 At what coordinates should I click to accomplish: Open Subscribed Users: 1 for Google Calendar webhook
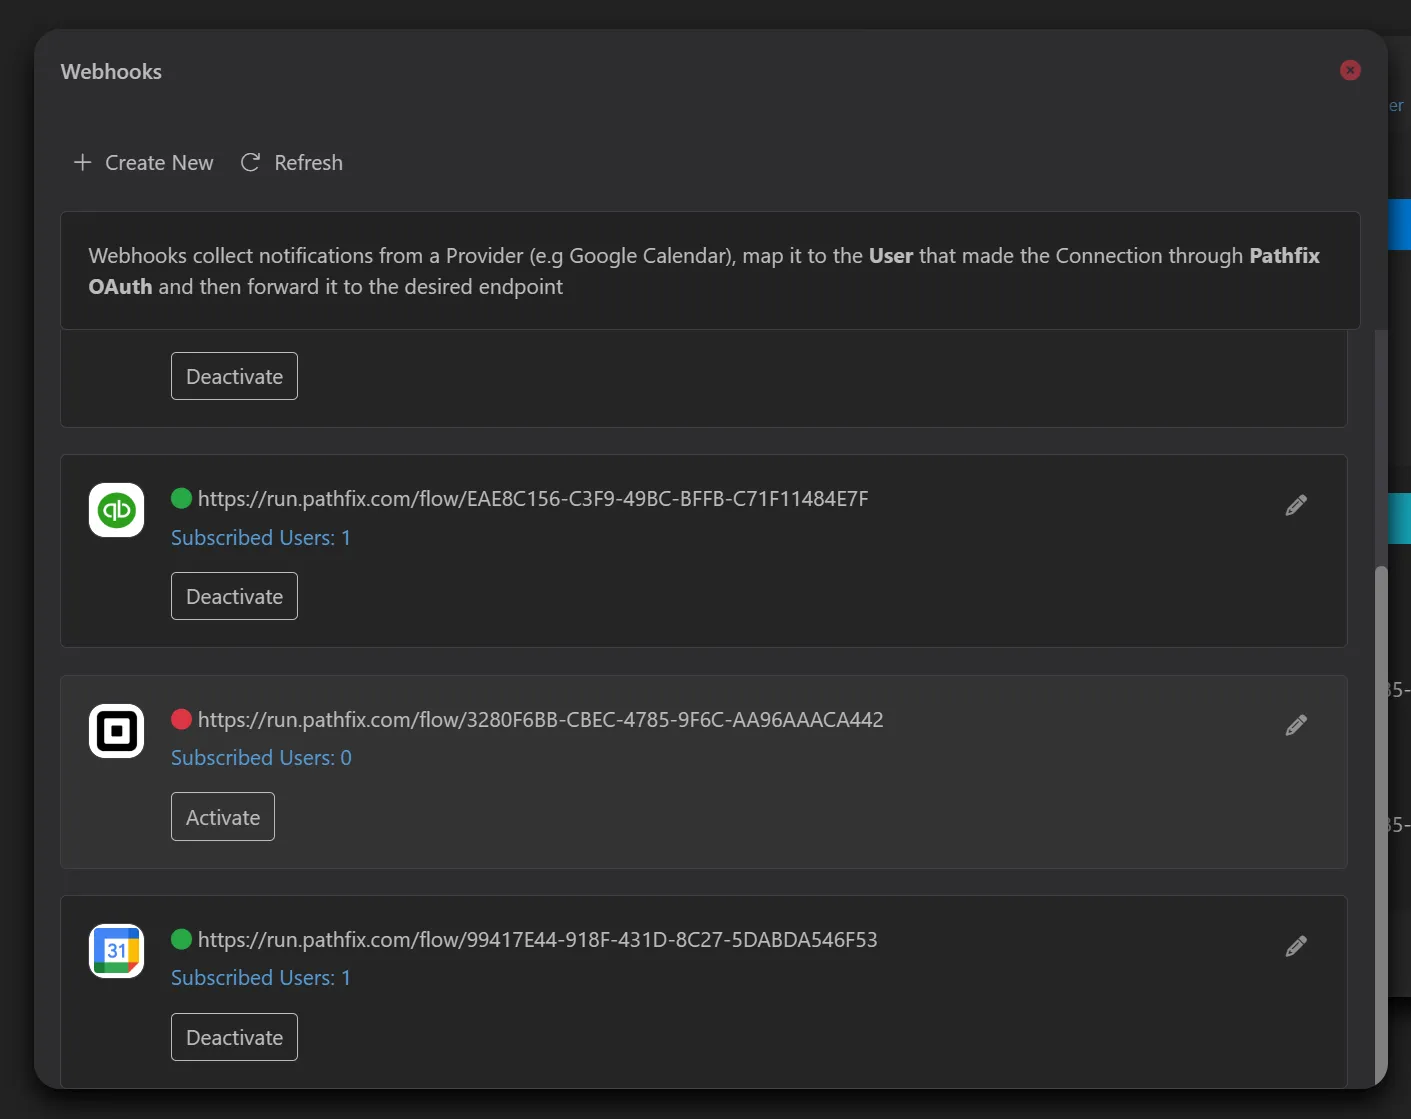tap(261, 978)
